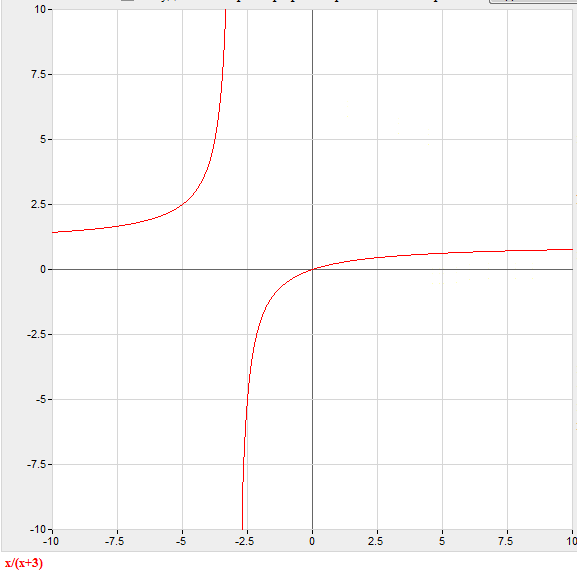Click the x-axis tick label -2.5

[x=244, y=541]
